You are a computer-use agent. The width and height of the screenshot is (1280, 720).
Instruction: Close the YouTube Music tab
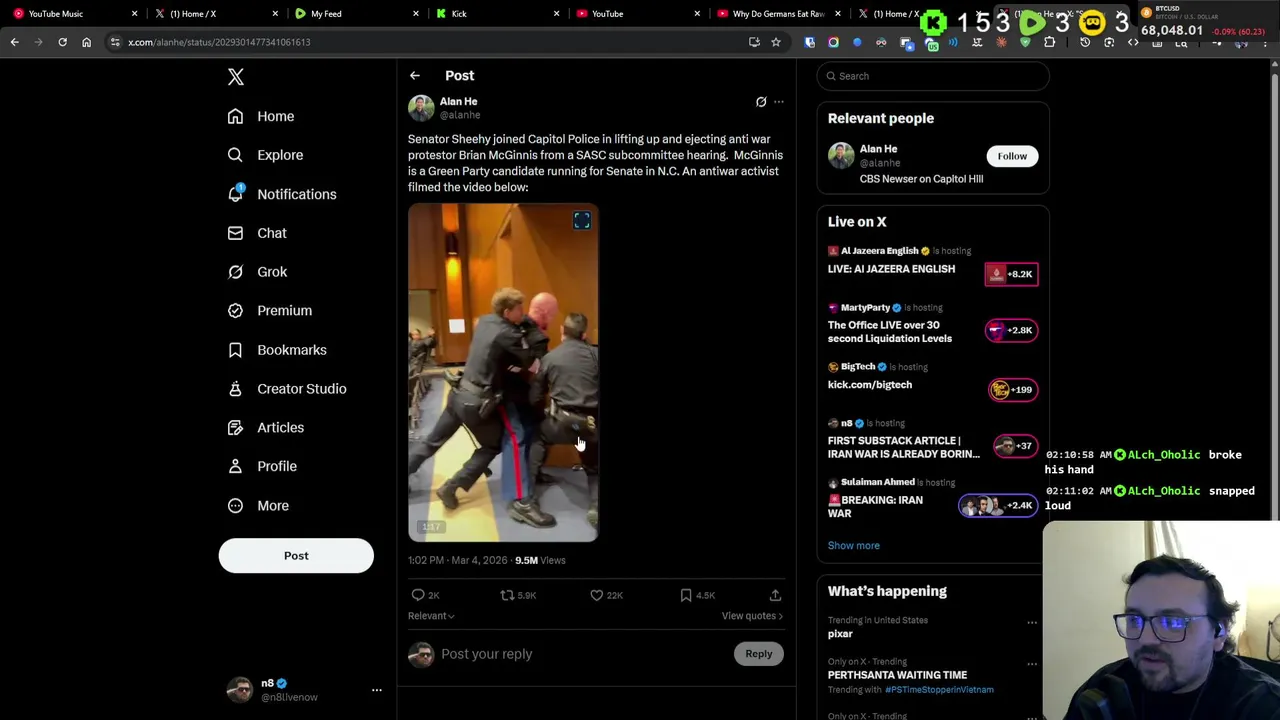tap(134, 14)
